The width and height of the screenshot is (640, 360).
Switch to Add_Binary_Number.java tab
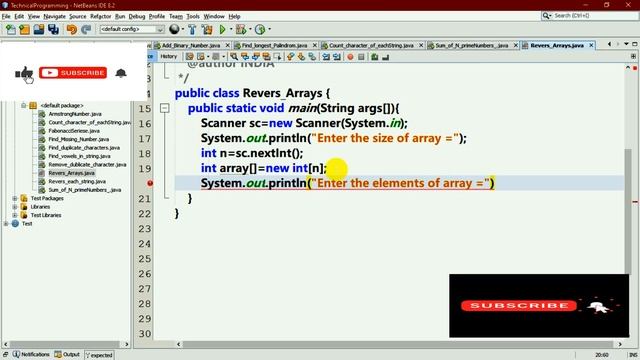(x=191, y=45)
